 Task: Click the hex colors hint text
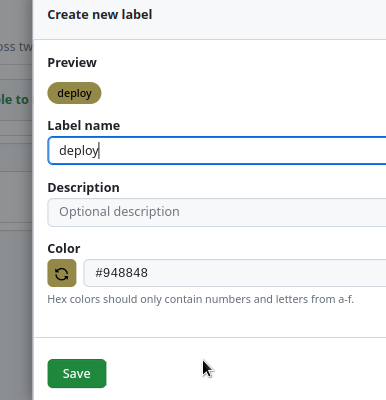(200, 299)
